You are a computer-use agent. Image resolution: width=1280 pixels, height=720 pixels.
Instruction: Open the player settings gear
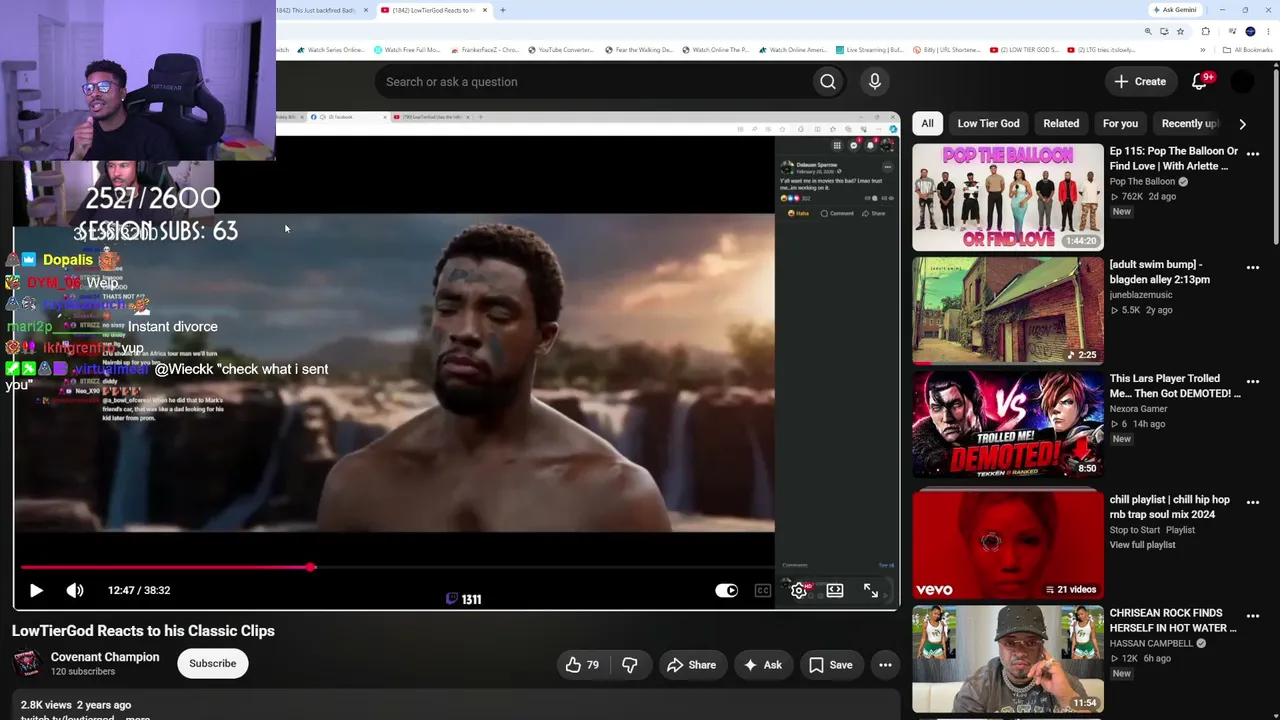799,590
